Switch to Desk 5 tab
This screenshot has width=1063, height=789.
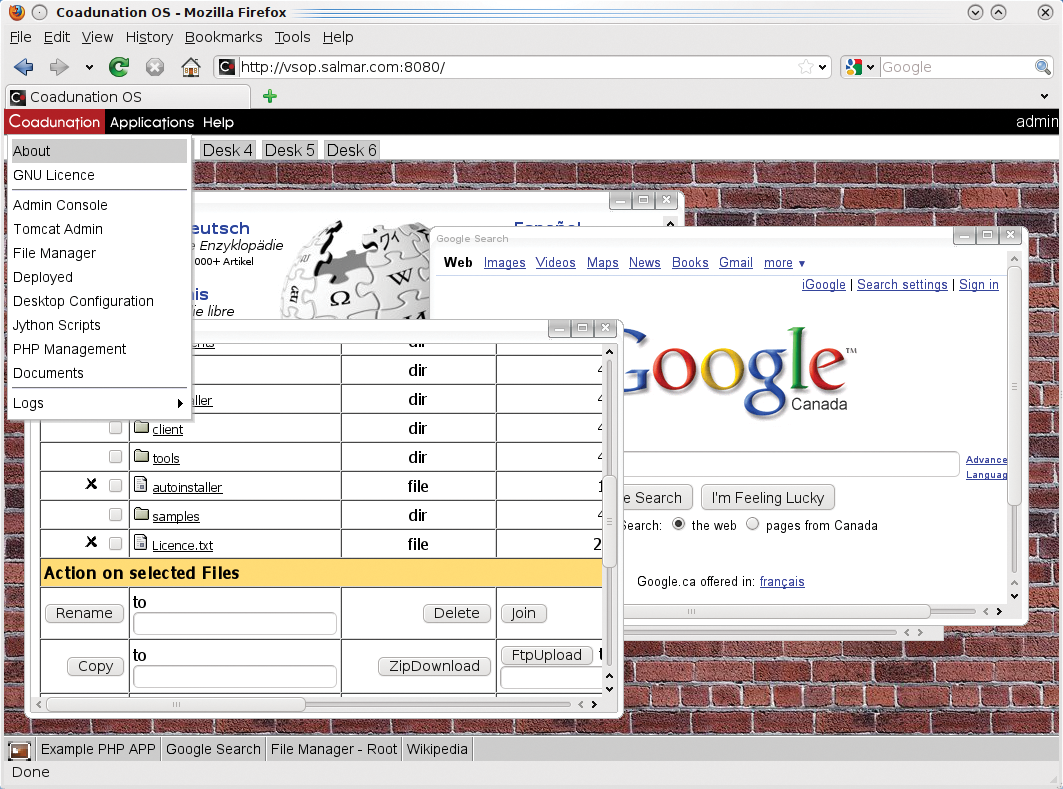289,150
